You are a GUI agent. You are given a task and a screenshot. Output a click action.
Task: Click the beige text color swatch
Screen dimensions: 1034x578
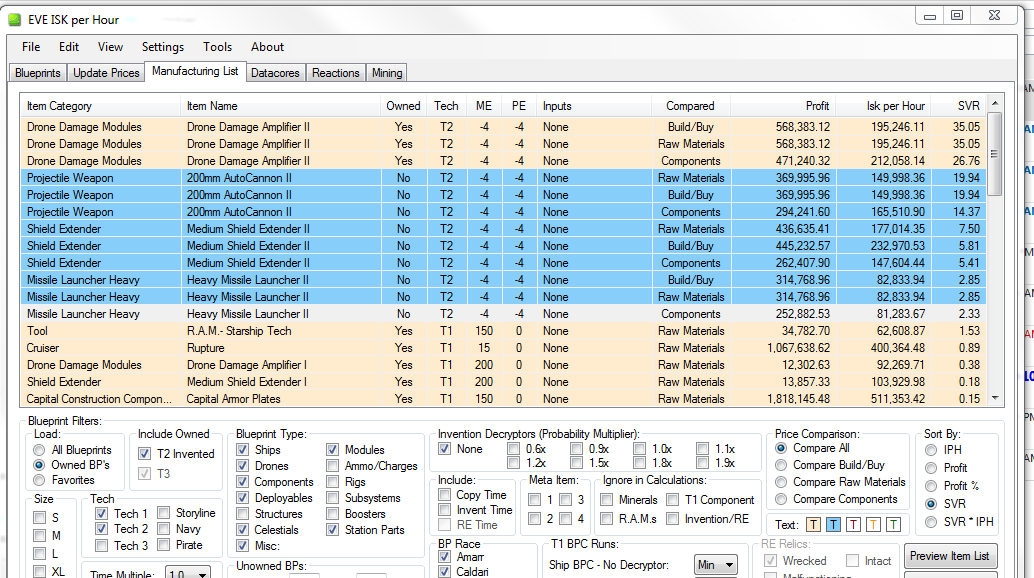[814, 525]
